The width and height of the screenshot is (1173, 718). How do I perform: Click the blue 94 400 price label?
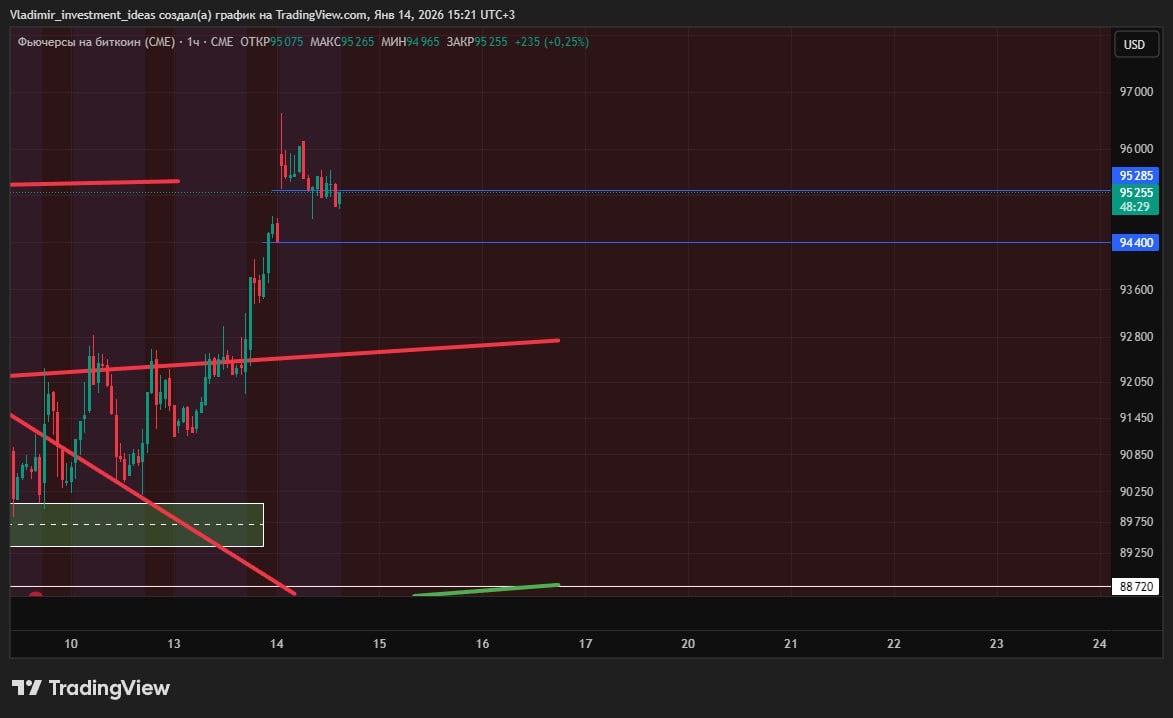coord(1136,242)
